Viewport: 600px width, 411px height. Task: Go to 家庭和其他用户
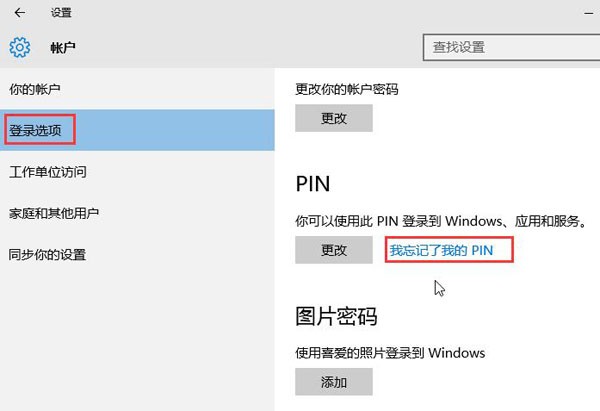point(54,213)
